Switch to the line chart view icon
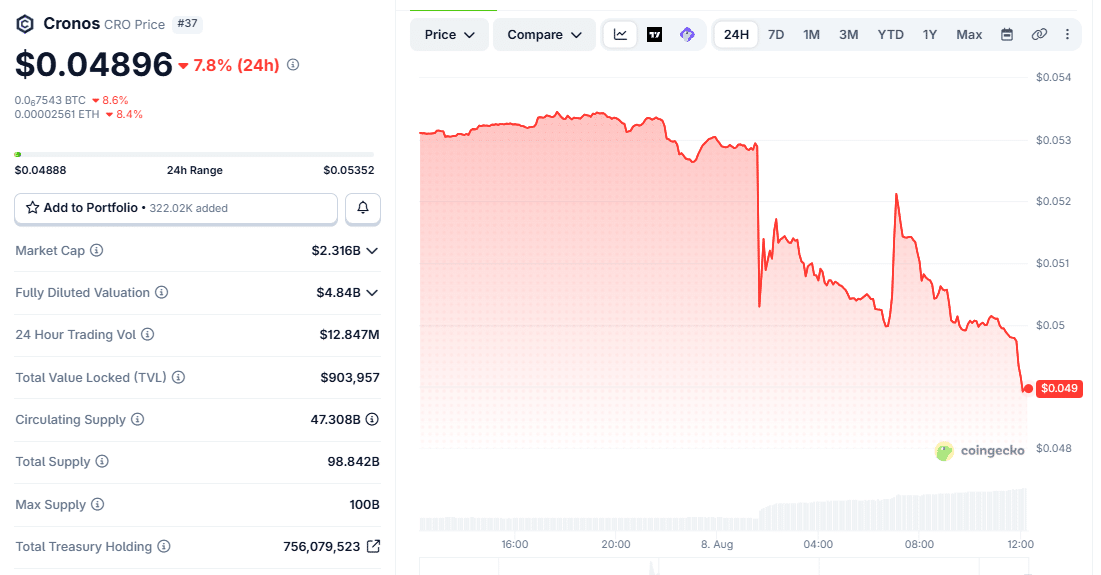This screenshot has width=1101, height=575. pos(620,34)
